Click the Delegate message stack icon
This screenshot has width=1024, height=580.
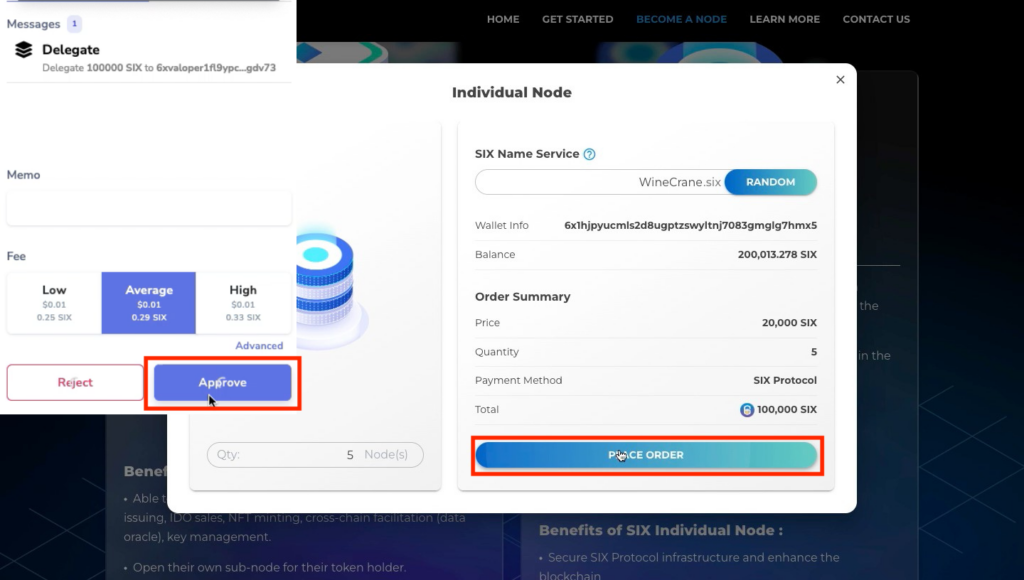click(25, 49)
